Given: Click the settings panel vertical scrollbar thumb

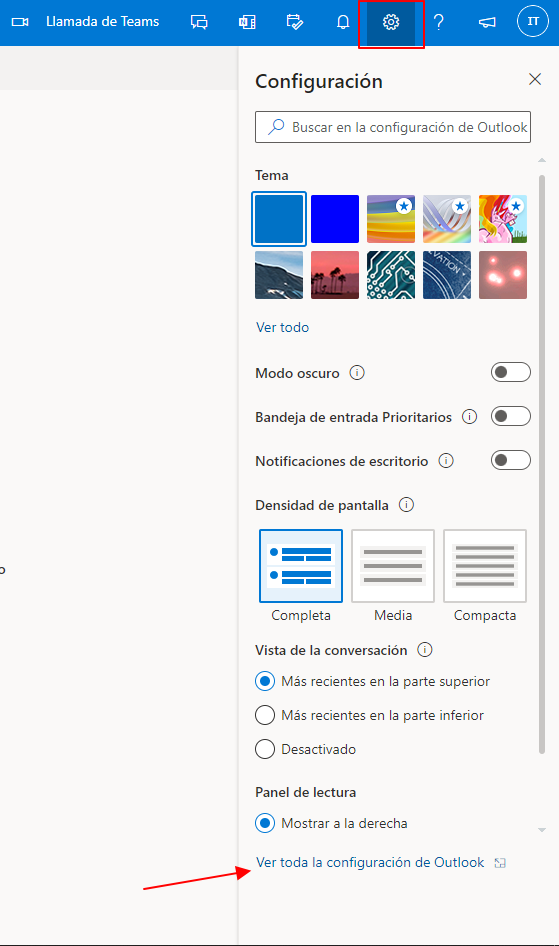Looking at the screenshot, I should click(542, 465).
